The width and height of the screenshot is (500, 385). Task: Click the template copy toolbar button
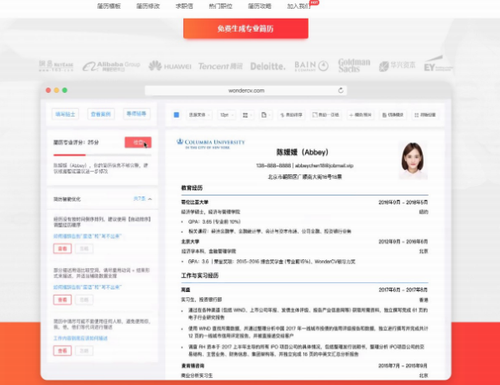tap(393, 115)
